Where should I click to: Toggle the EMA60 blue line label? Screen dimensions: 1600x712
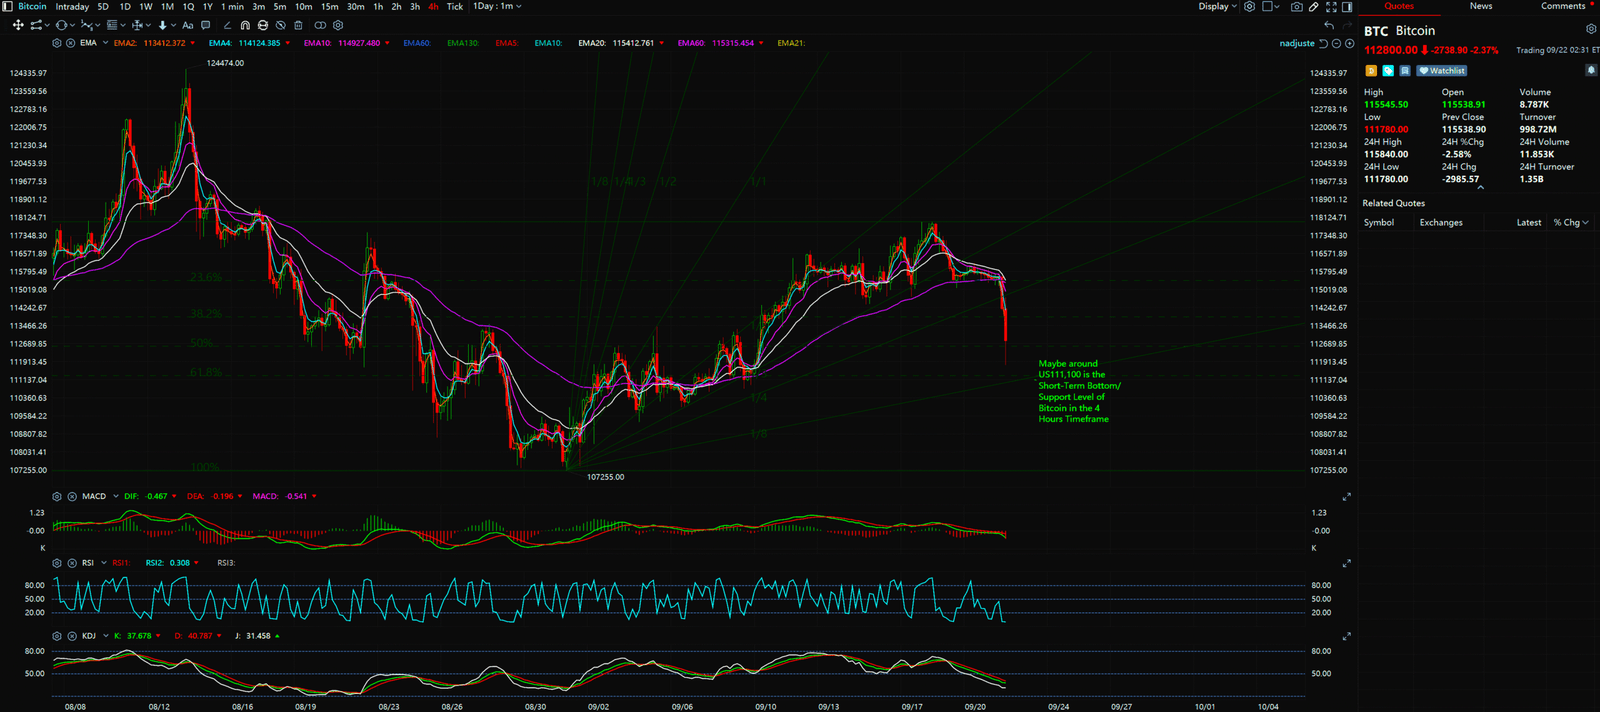(x=417, y=43)
